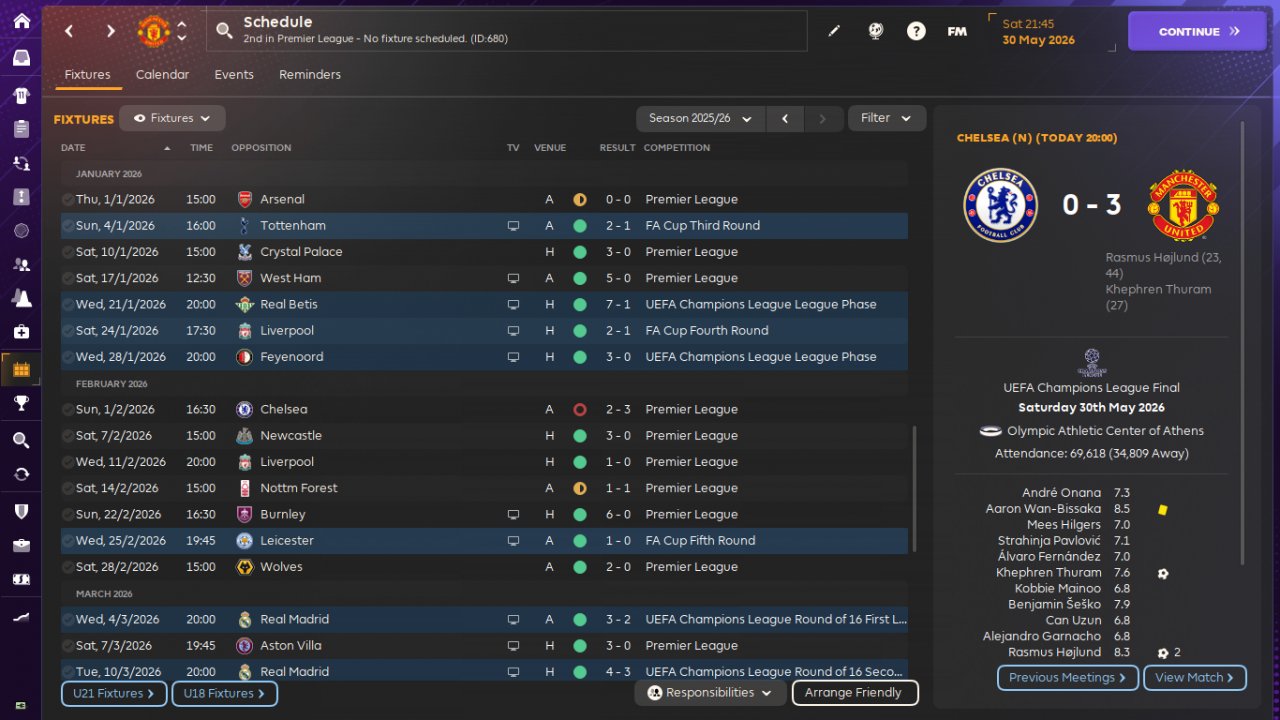Open the Responsibilities dropdown

coord(710,693)
